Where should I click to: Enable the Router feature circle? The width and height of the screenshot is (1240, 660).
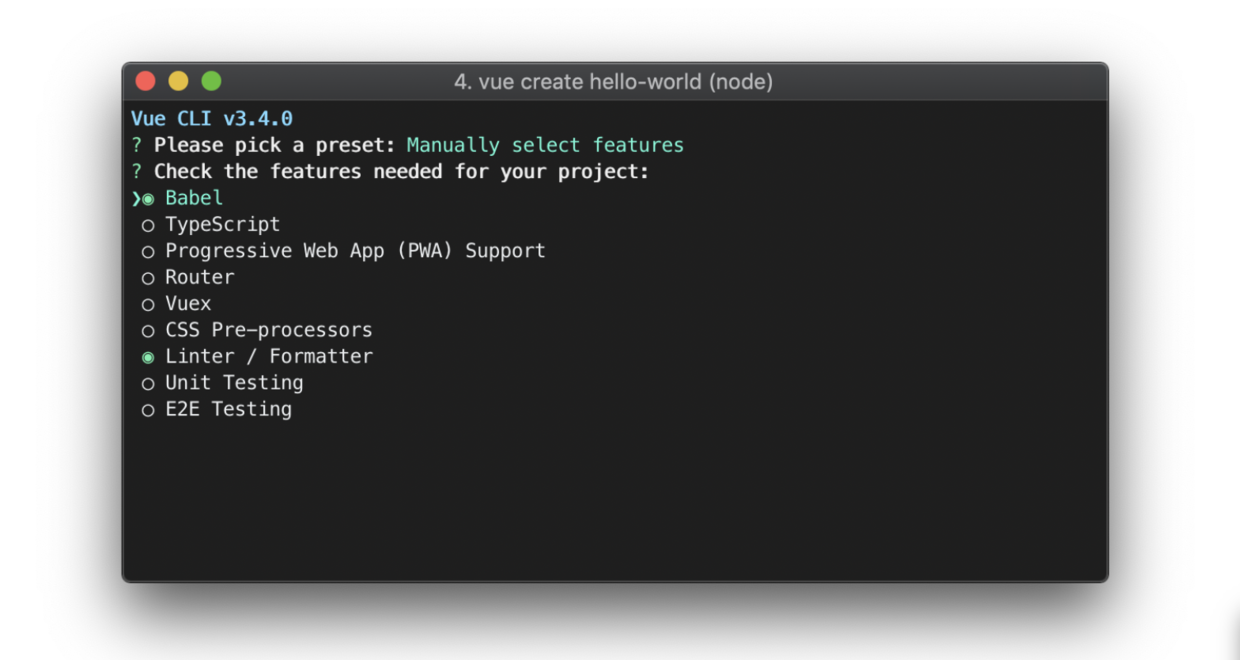click(x=148, y=278)
